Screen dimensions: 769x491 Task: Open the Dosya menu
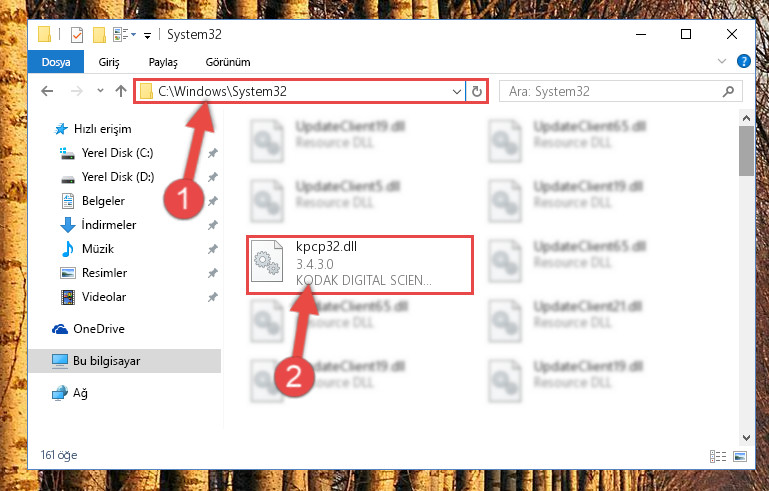coord(56,62)
